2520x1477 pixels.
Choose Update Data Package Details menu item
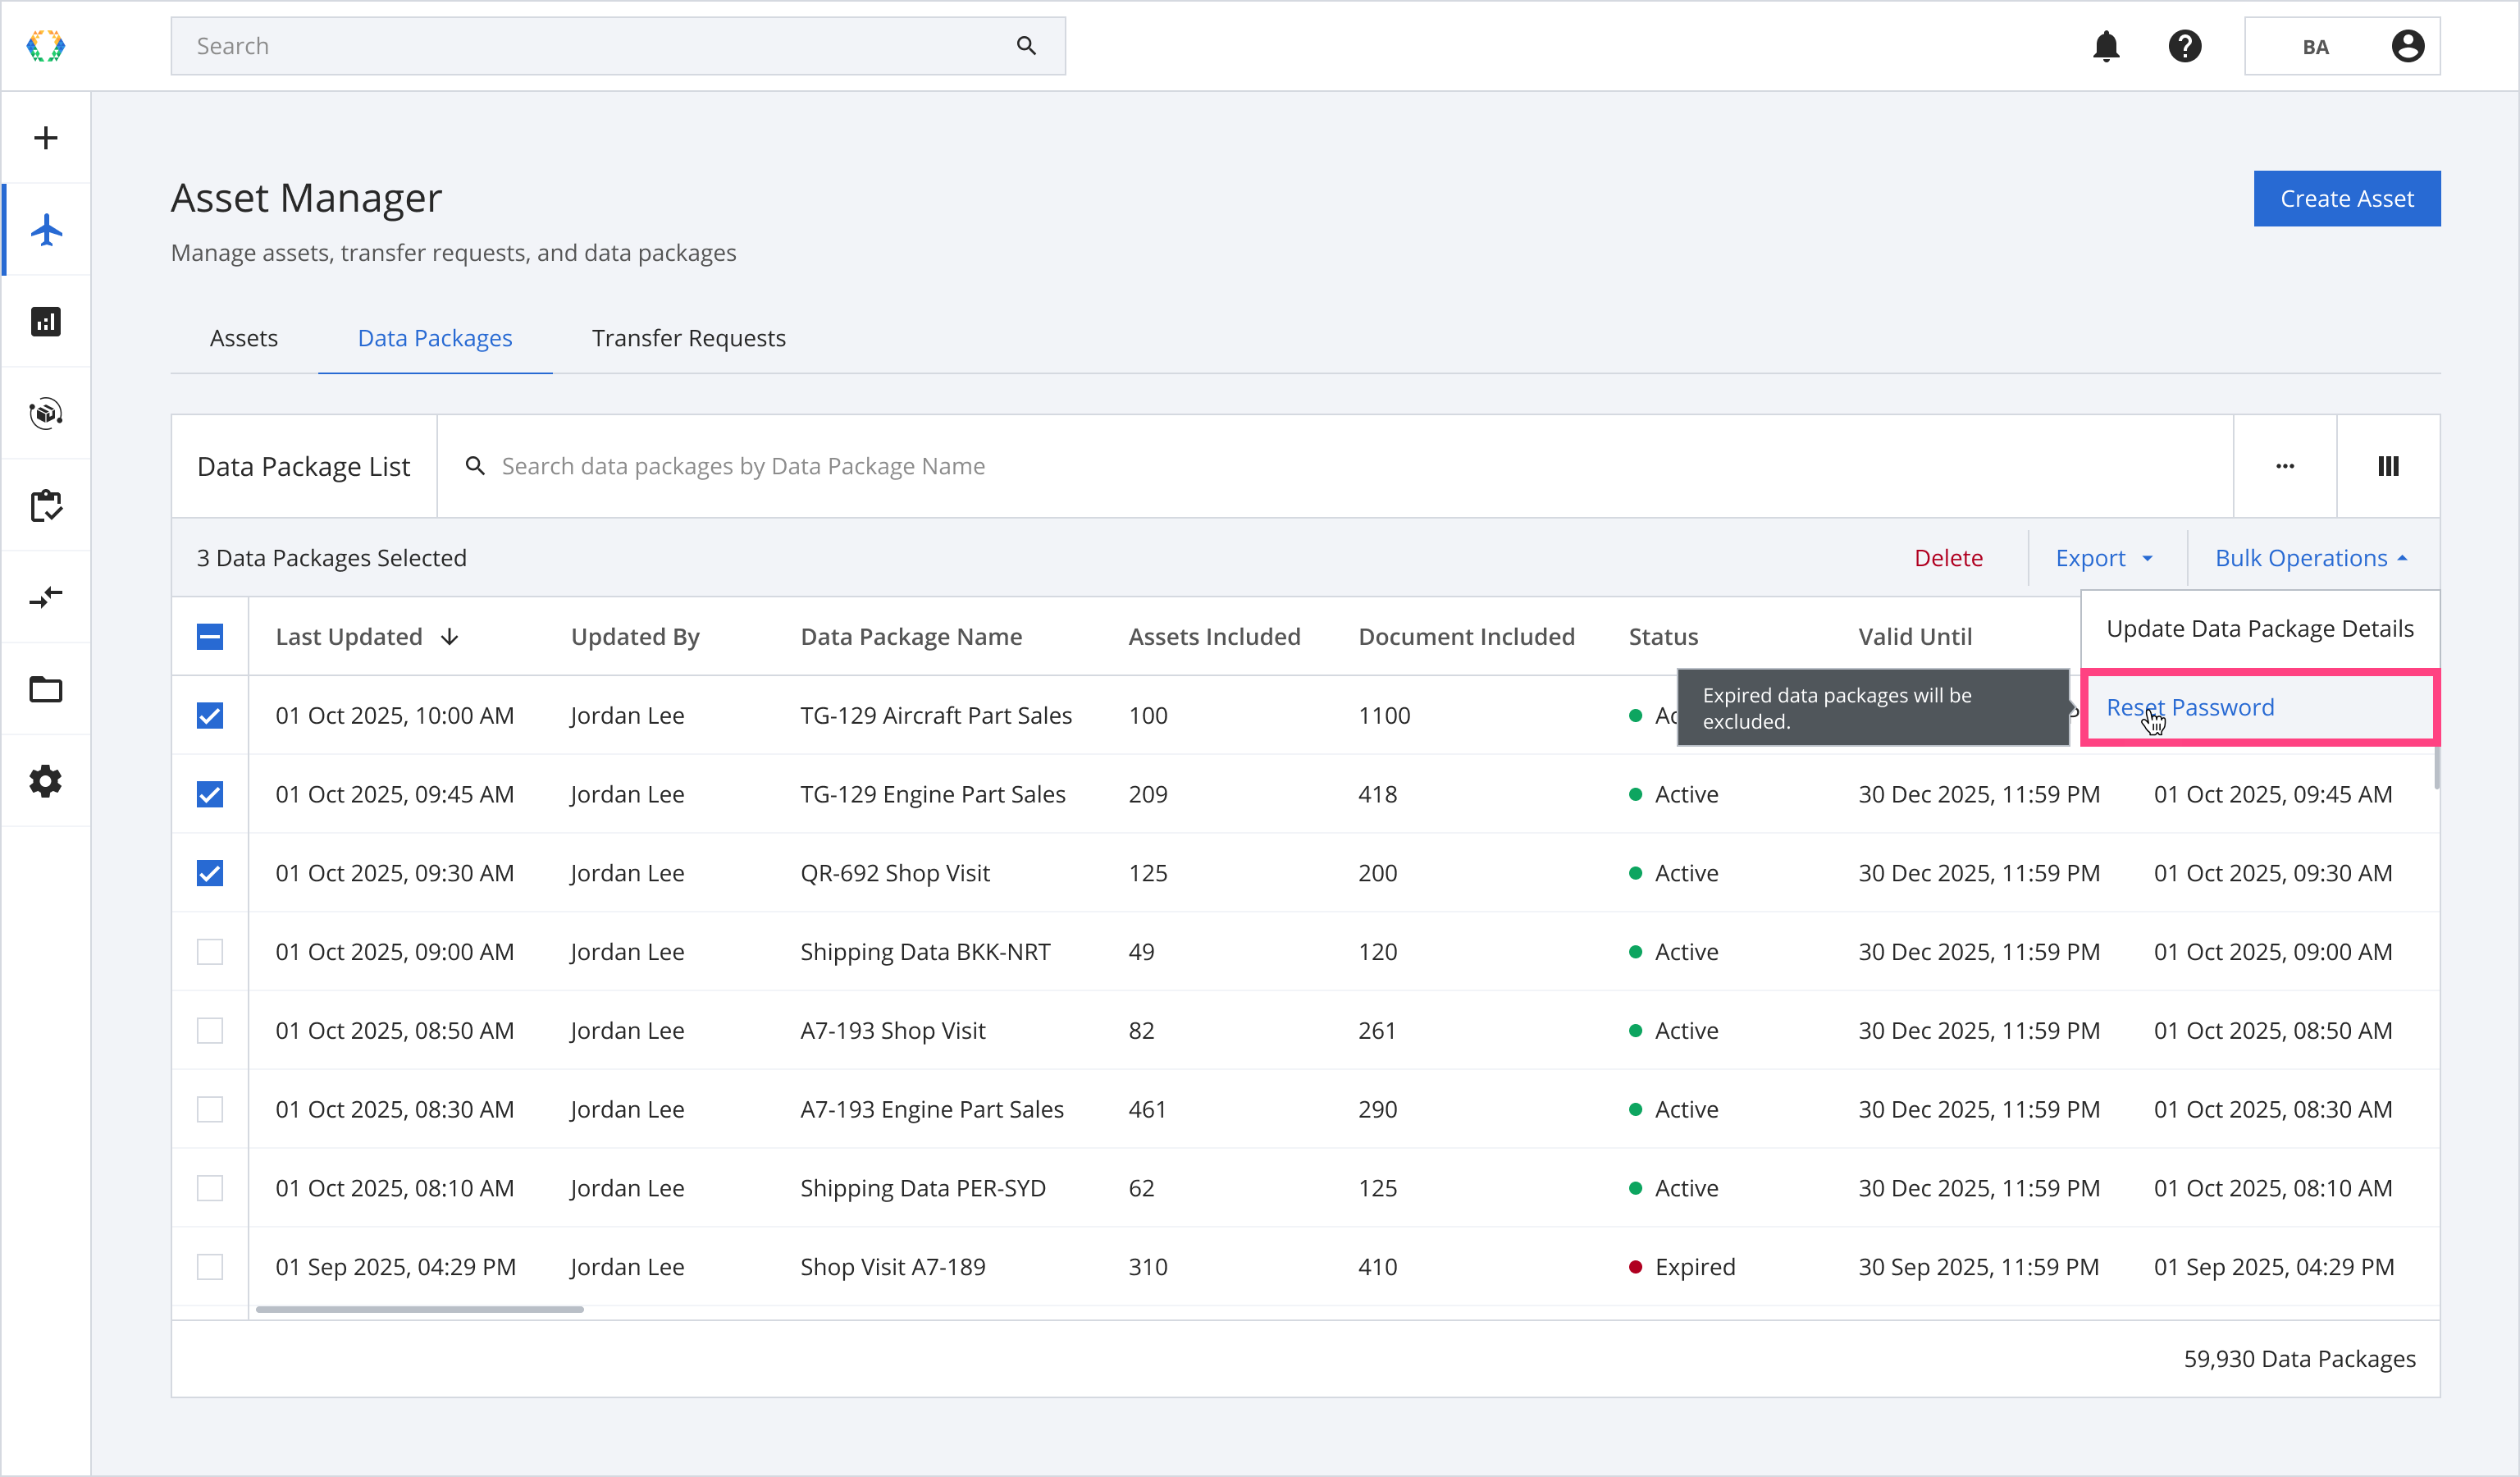pyautogui.click(x=2259, y=629)
